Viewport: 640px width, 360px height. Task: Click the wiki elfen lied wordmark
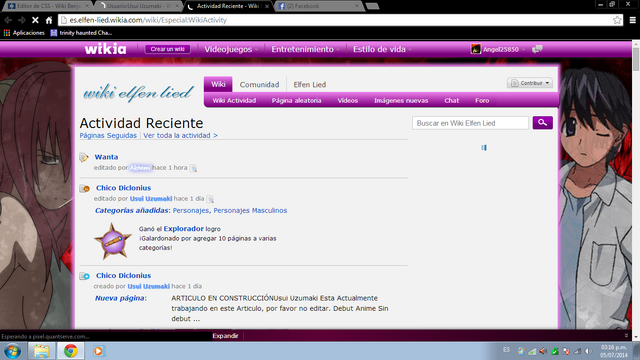138,93
